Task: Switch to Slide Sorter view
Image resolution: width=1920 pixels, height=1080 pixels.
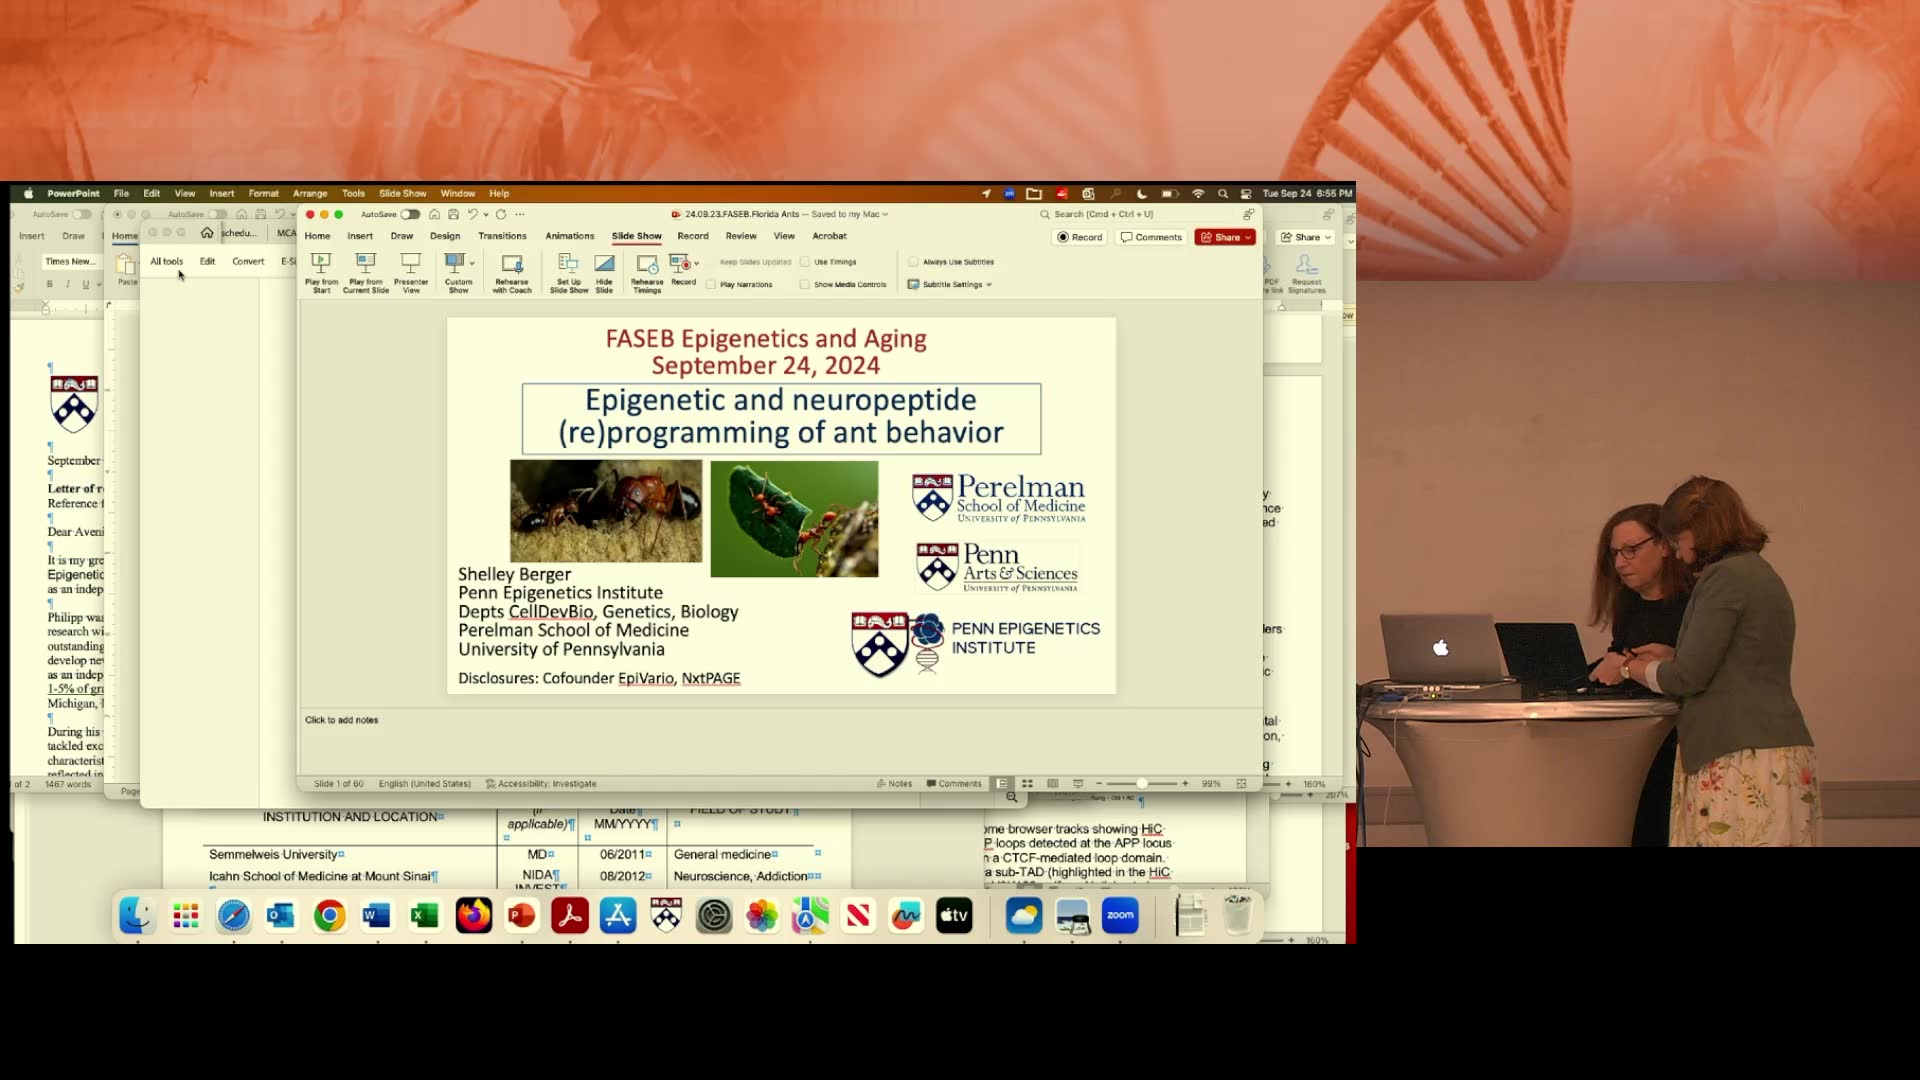Action: pos(1027,784)
